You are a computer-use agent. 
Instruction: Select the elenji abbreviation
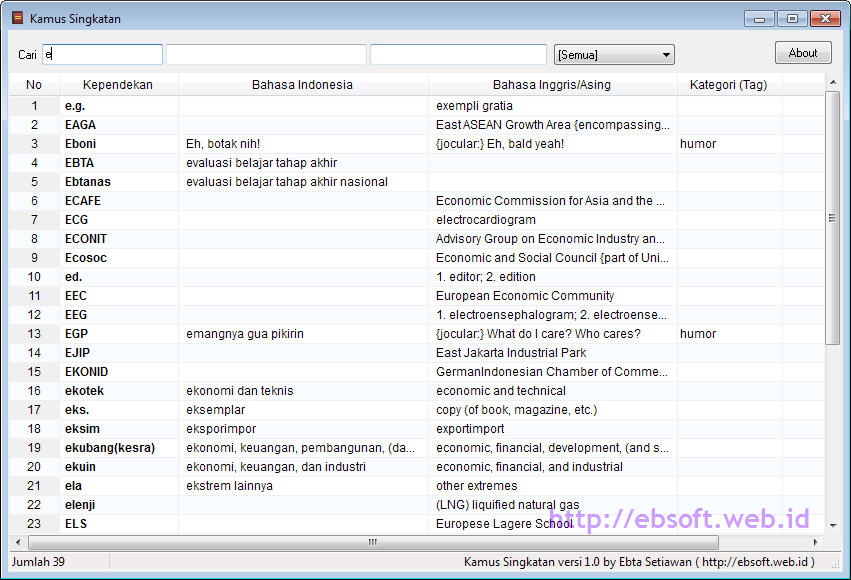coord(80,505)
